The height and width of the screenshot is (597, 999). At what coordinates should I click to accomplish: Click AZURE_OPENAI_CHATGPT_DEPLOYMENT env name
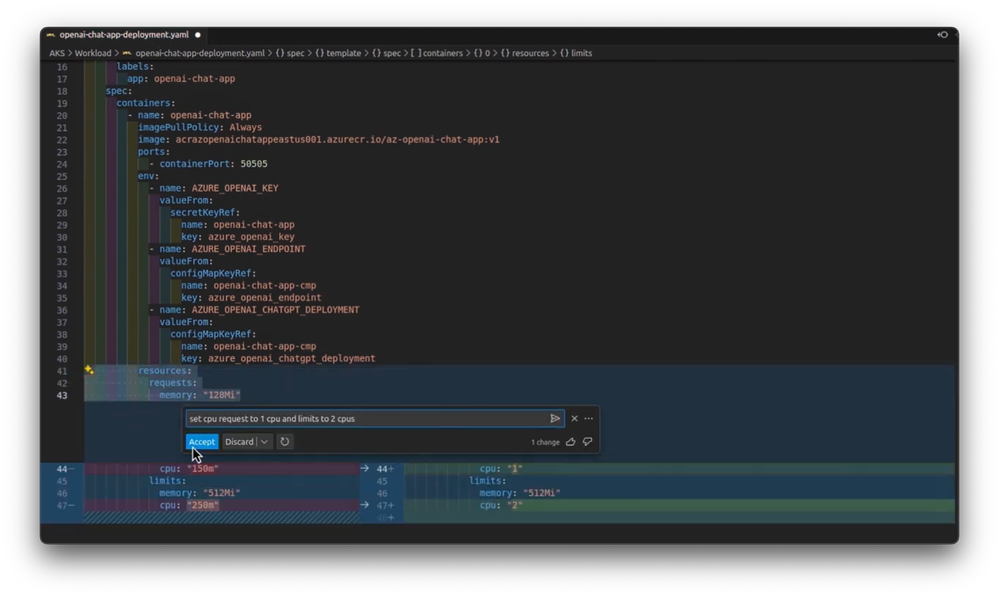coord(275,310)
